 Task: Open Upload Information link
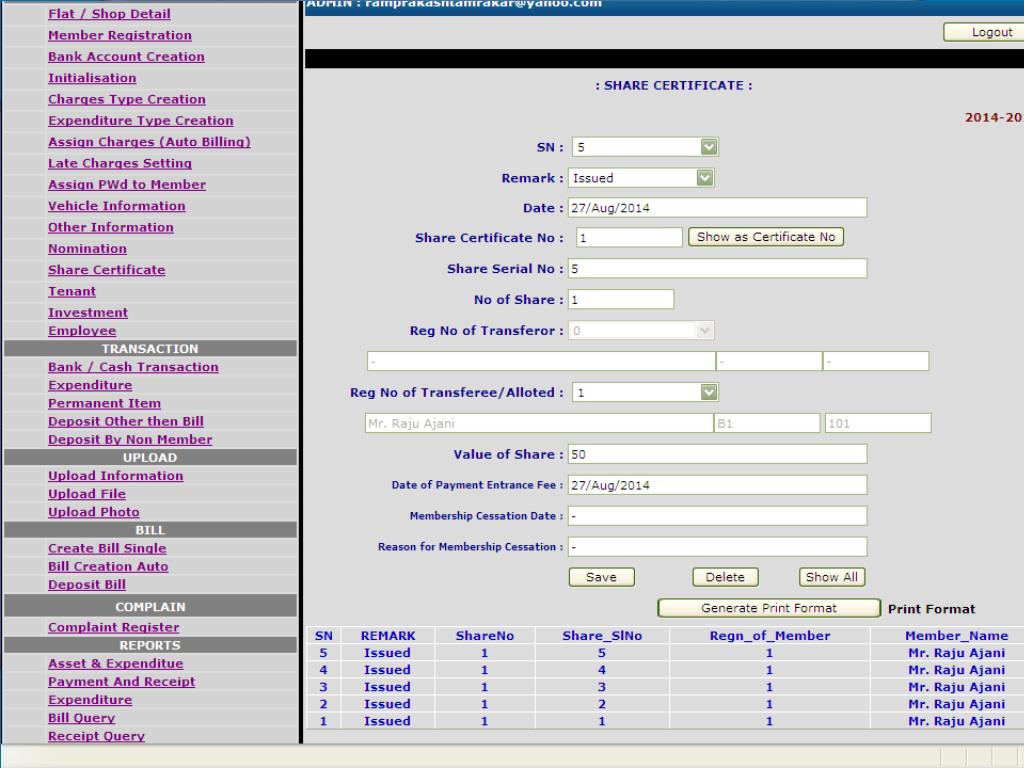pyautogui.click(x=116, y=476)
